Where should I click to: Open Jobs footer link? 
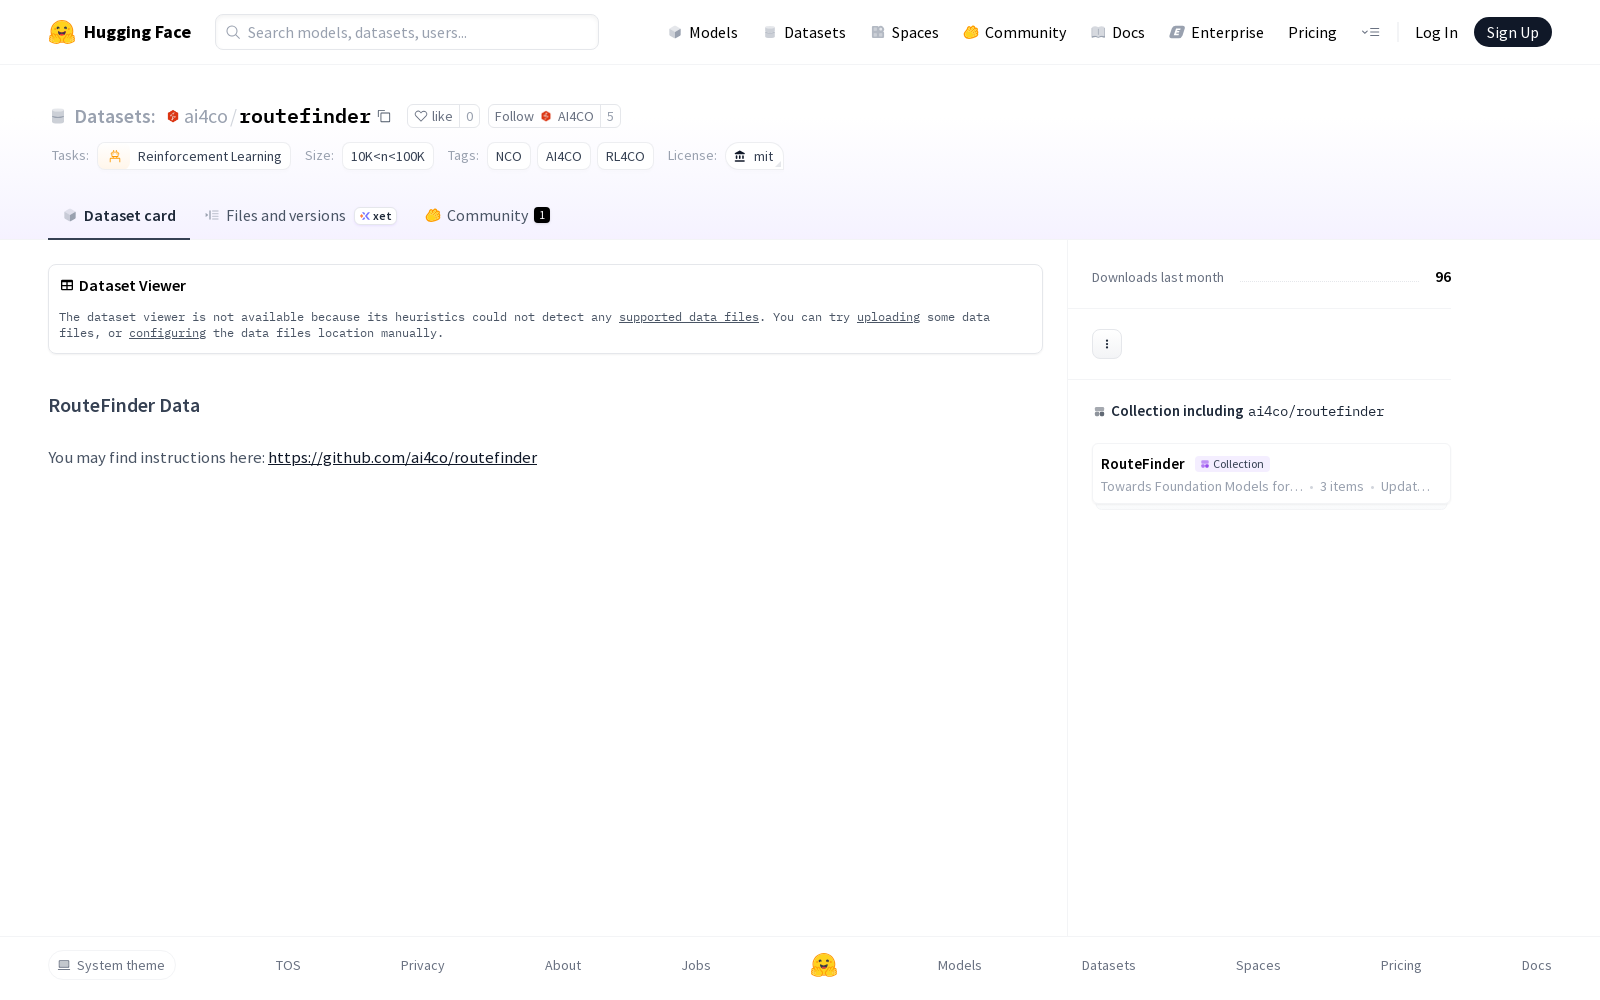coord(696,965)
